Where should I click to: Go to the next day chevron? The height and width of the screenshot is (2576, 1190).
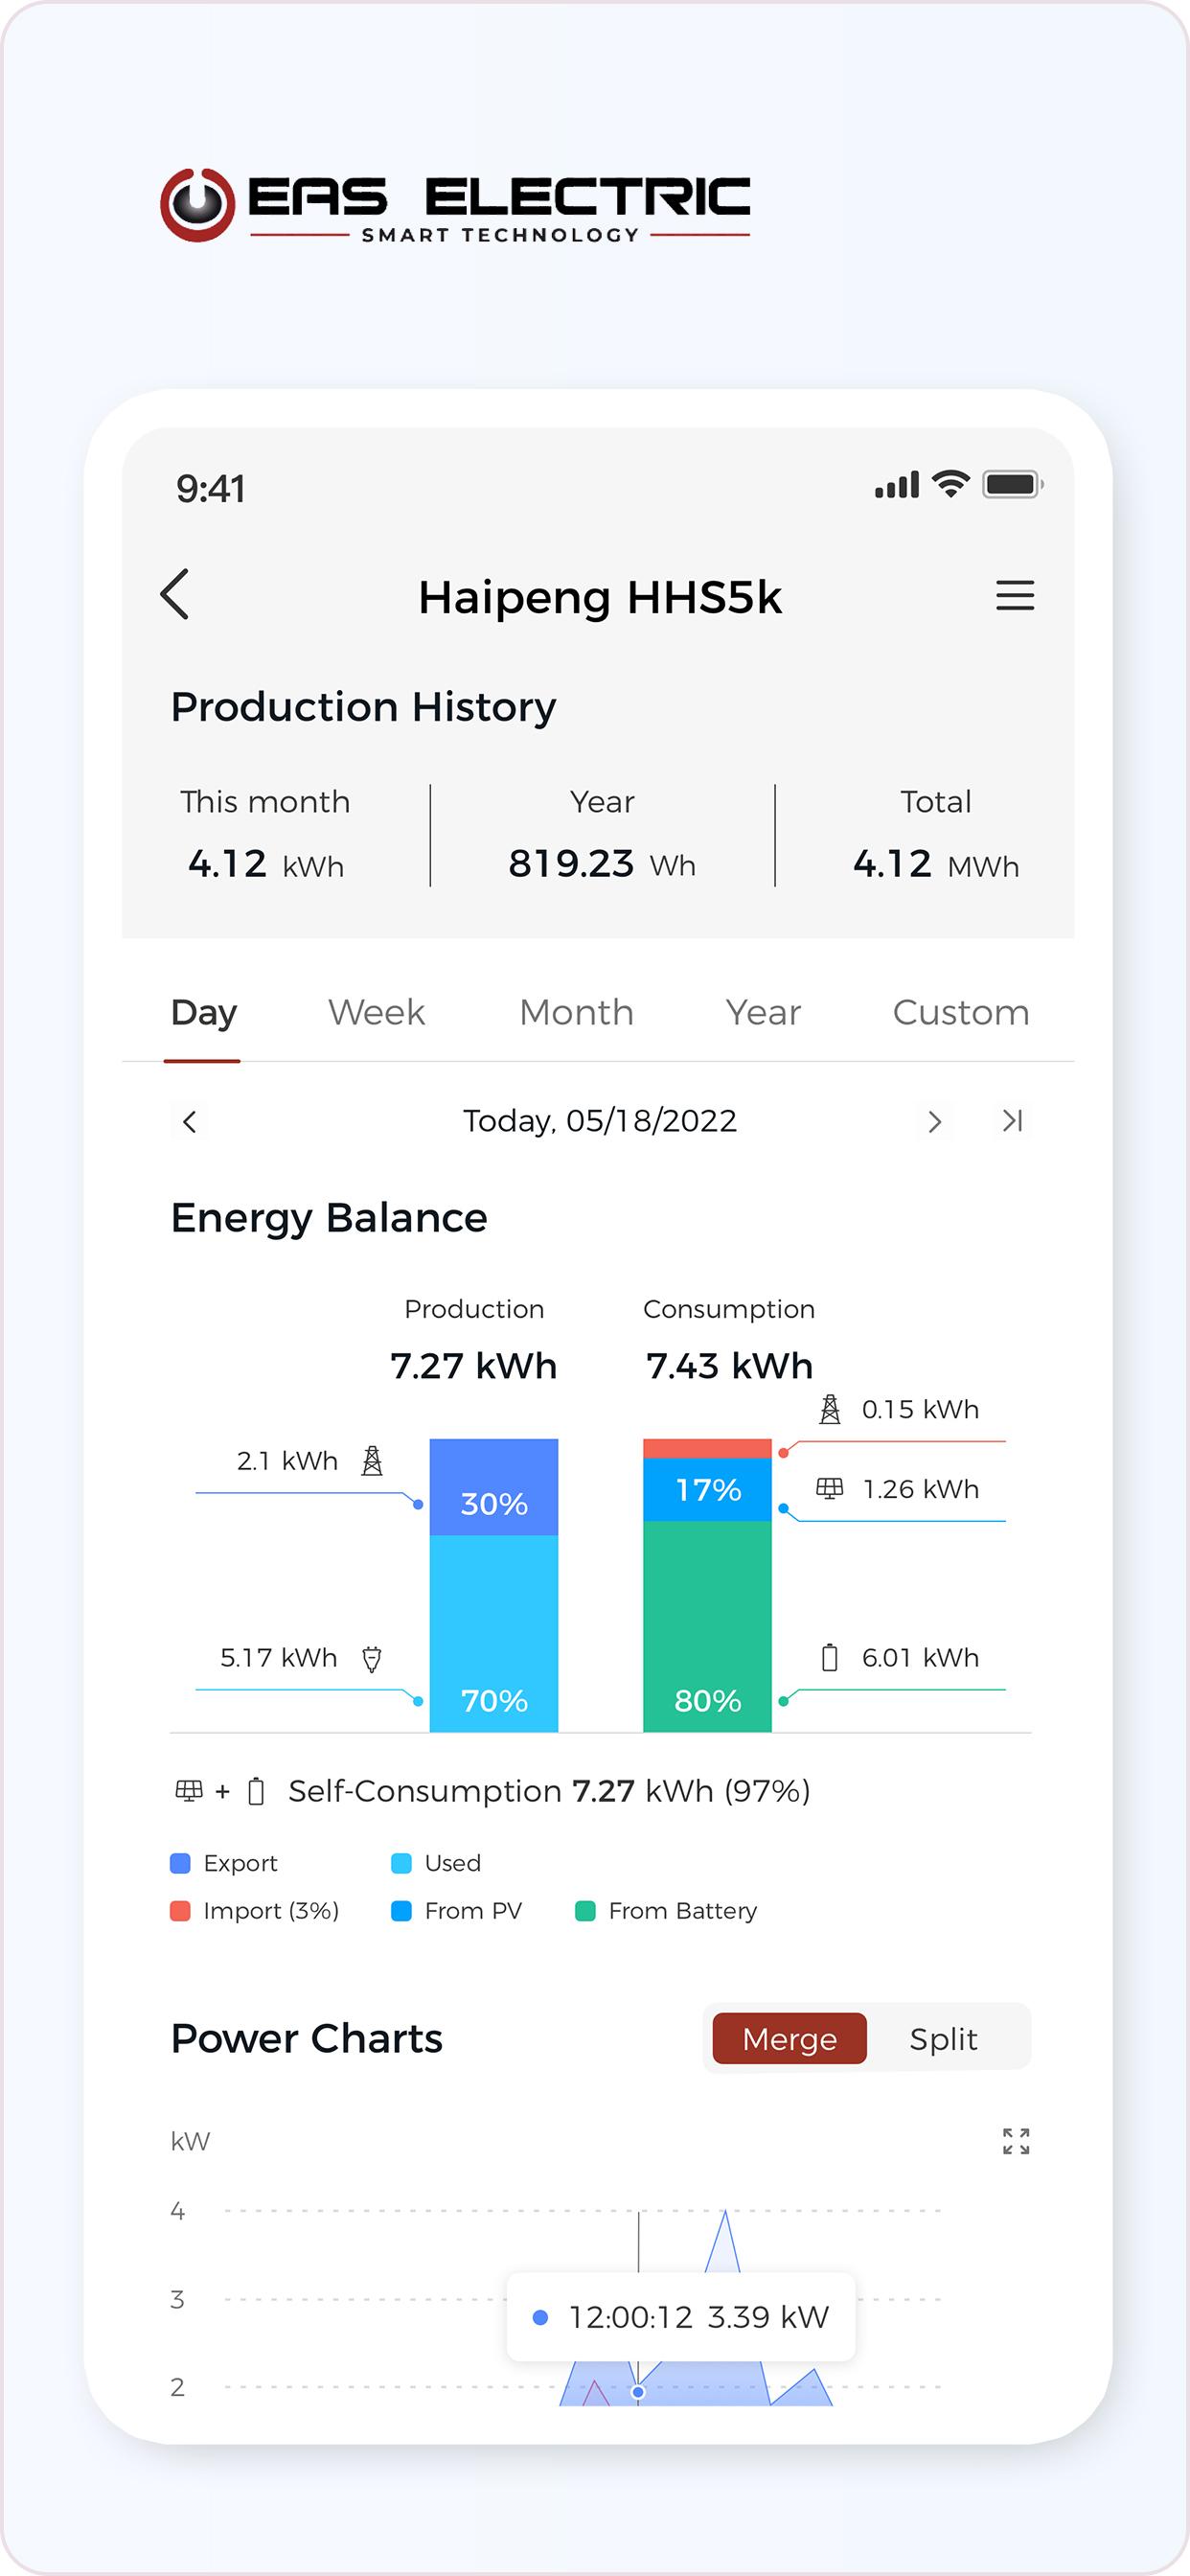[935, 1121]
